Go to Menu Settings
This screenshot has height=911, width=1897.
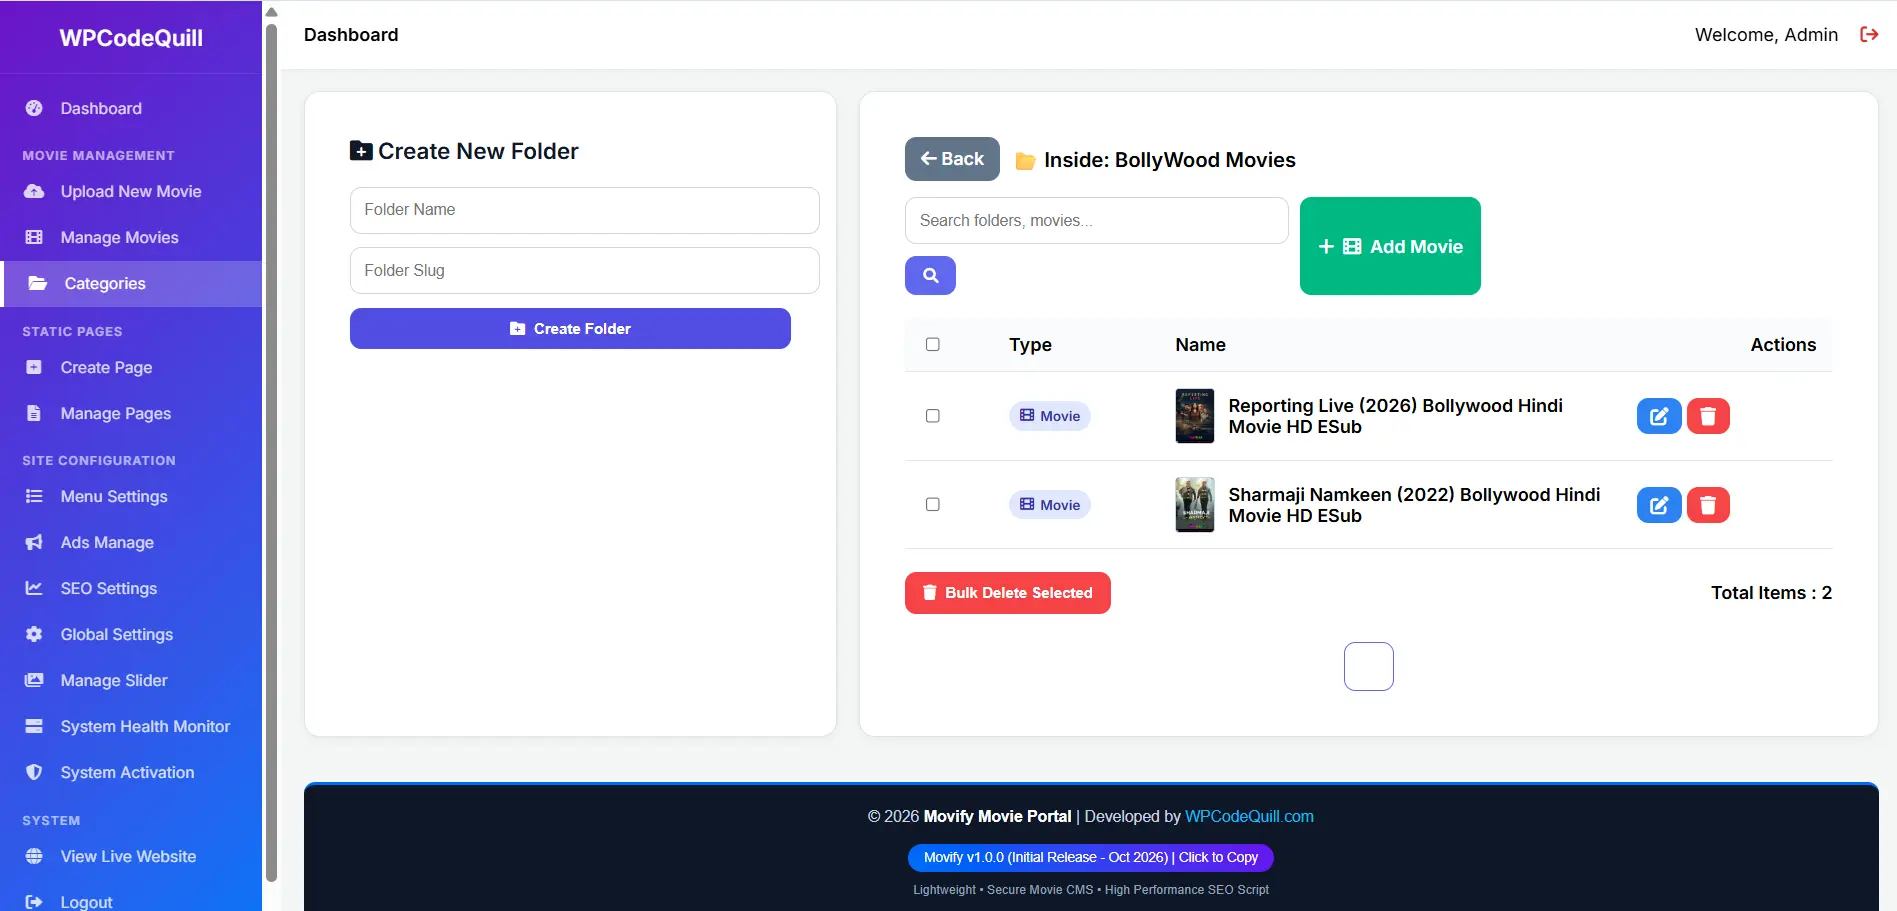[x=131, y=496]
